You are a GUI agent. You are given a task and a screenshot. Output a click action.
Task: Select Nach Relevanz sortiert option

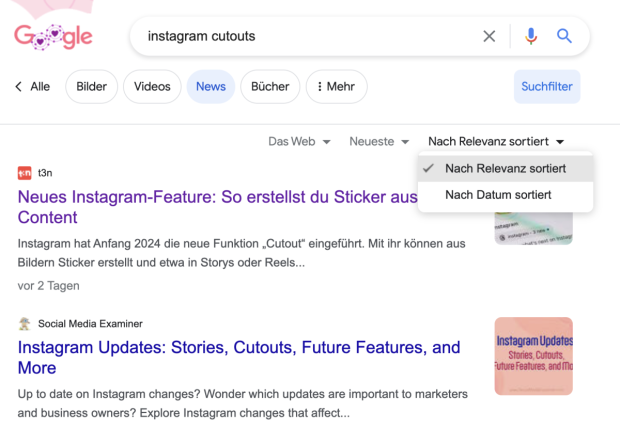[505, 168]
